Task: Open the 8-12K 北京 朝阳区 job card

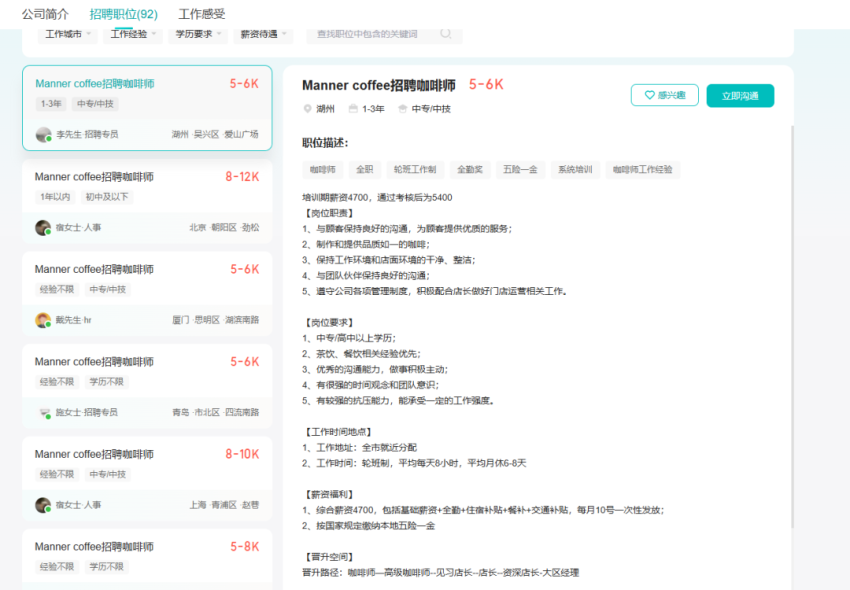Action: [x=147, y=201]
